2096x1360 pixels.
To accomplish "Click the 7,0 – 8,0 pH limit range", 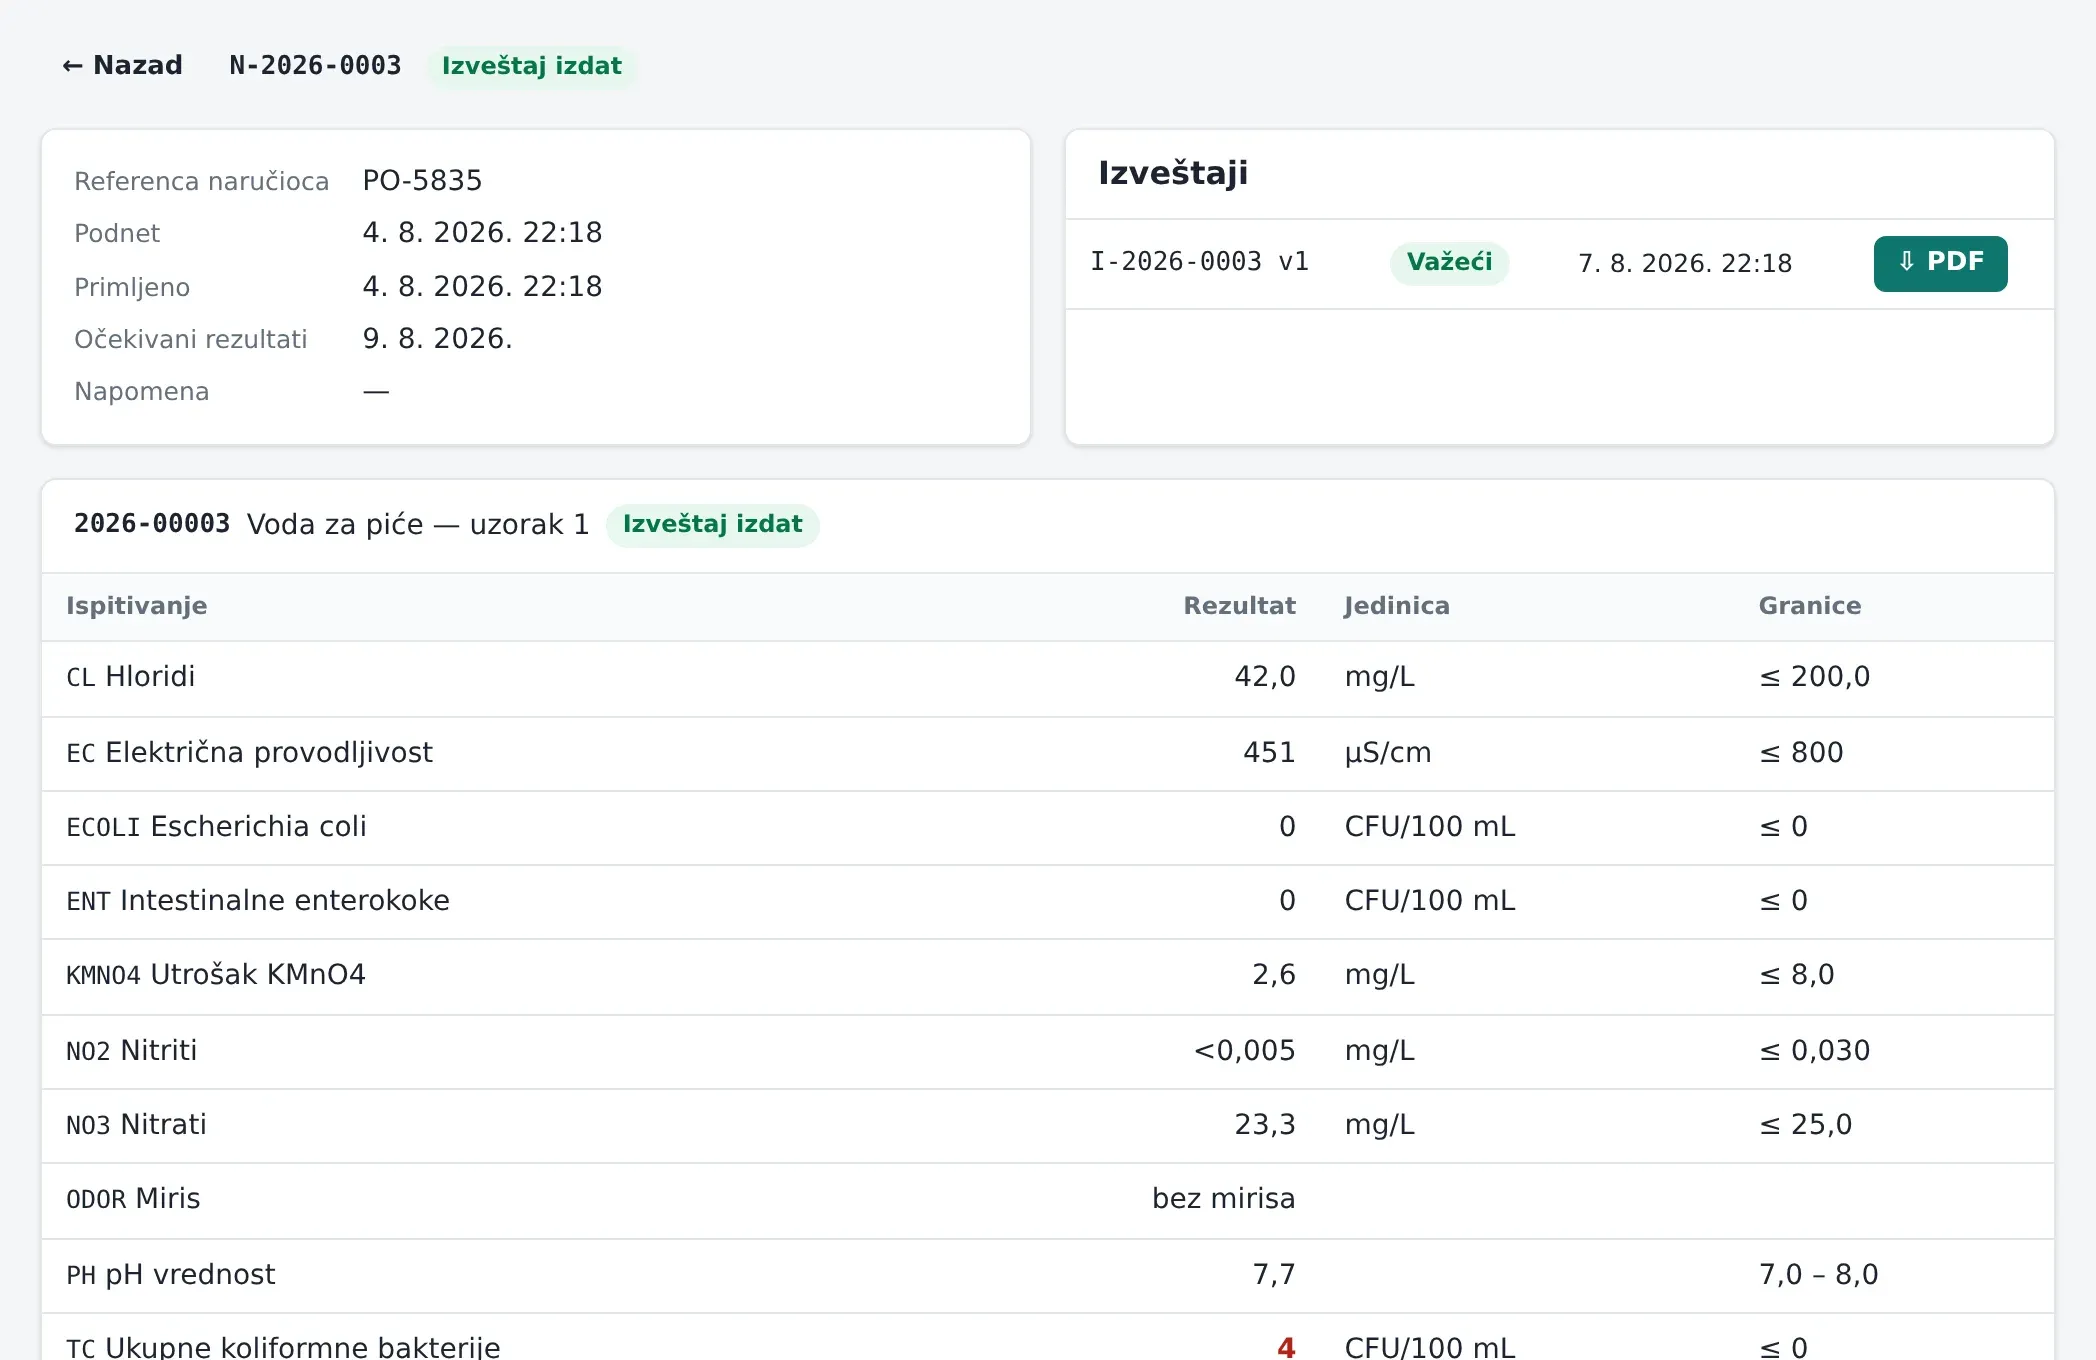I will pyautogui.click(x=1818, y=1275).
